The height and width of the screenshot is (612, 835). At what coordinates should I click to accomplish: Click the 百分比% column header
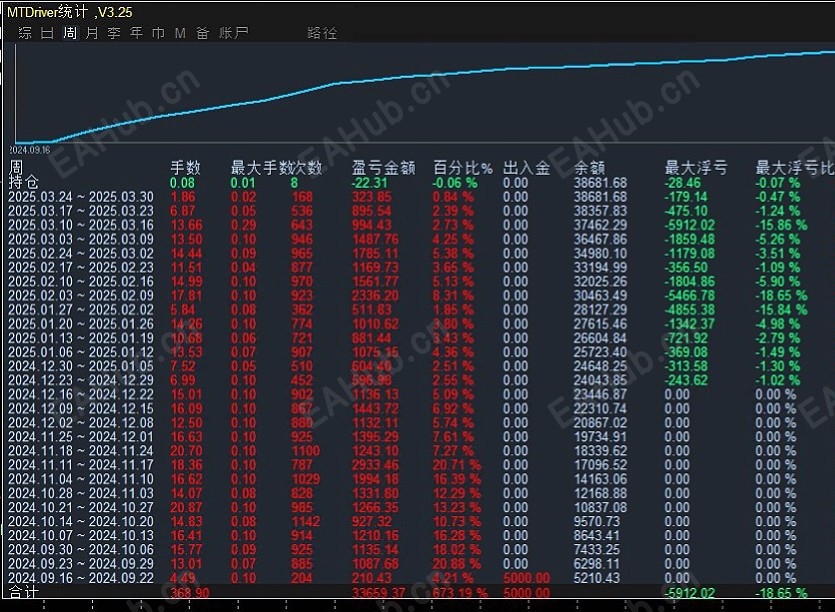463,168
